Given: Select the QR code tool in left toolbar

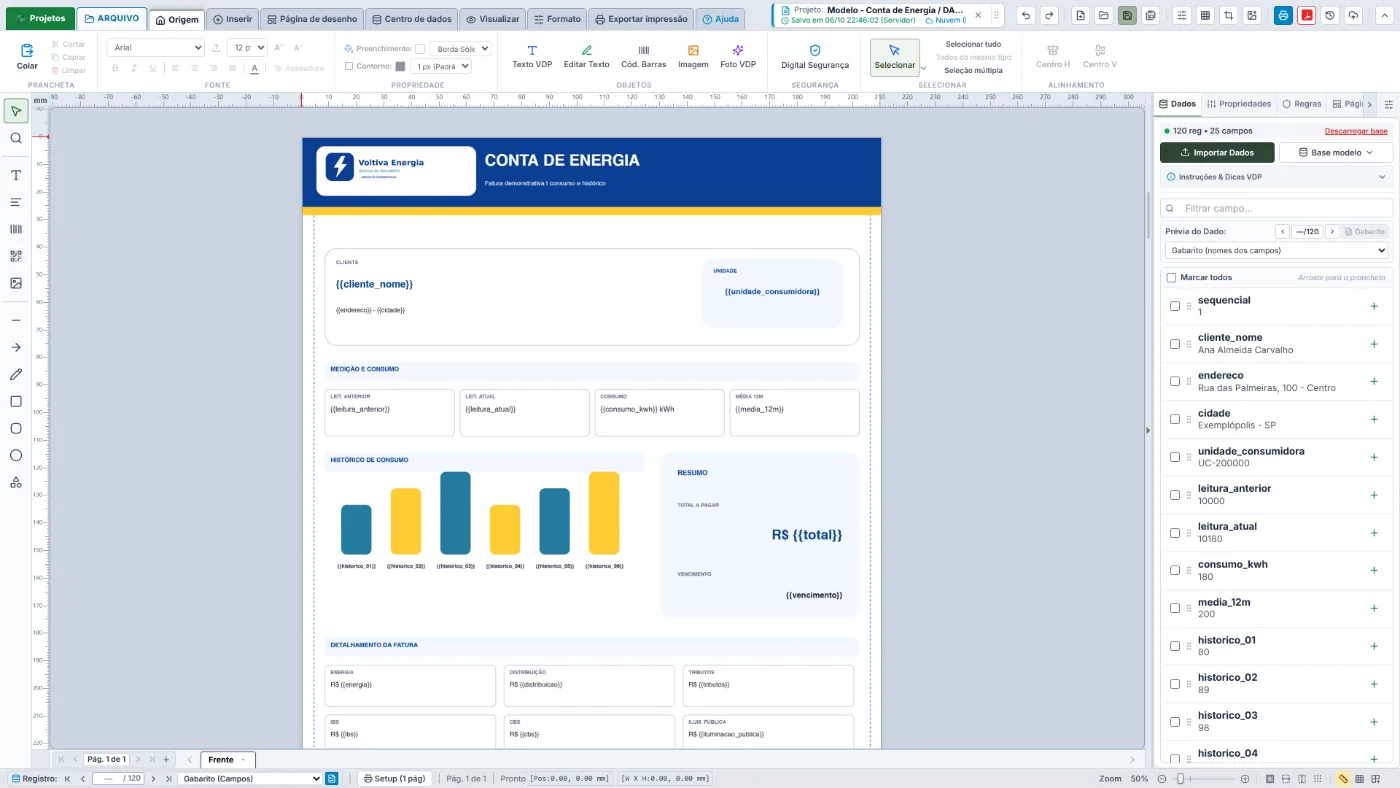Looking at the screenshot, I should [x=16, y=256].
